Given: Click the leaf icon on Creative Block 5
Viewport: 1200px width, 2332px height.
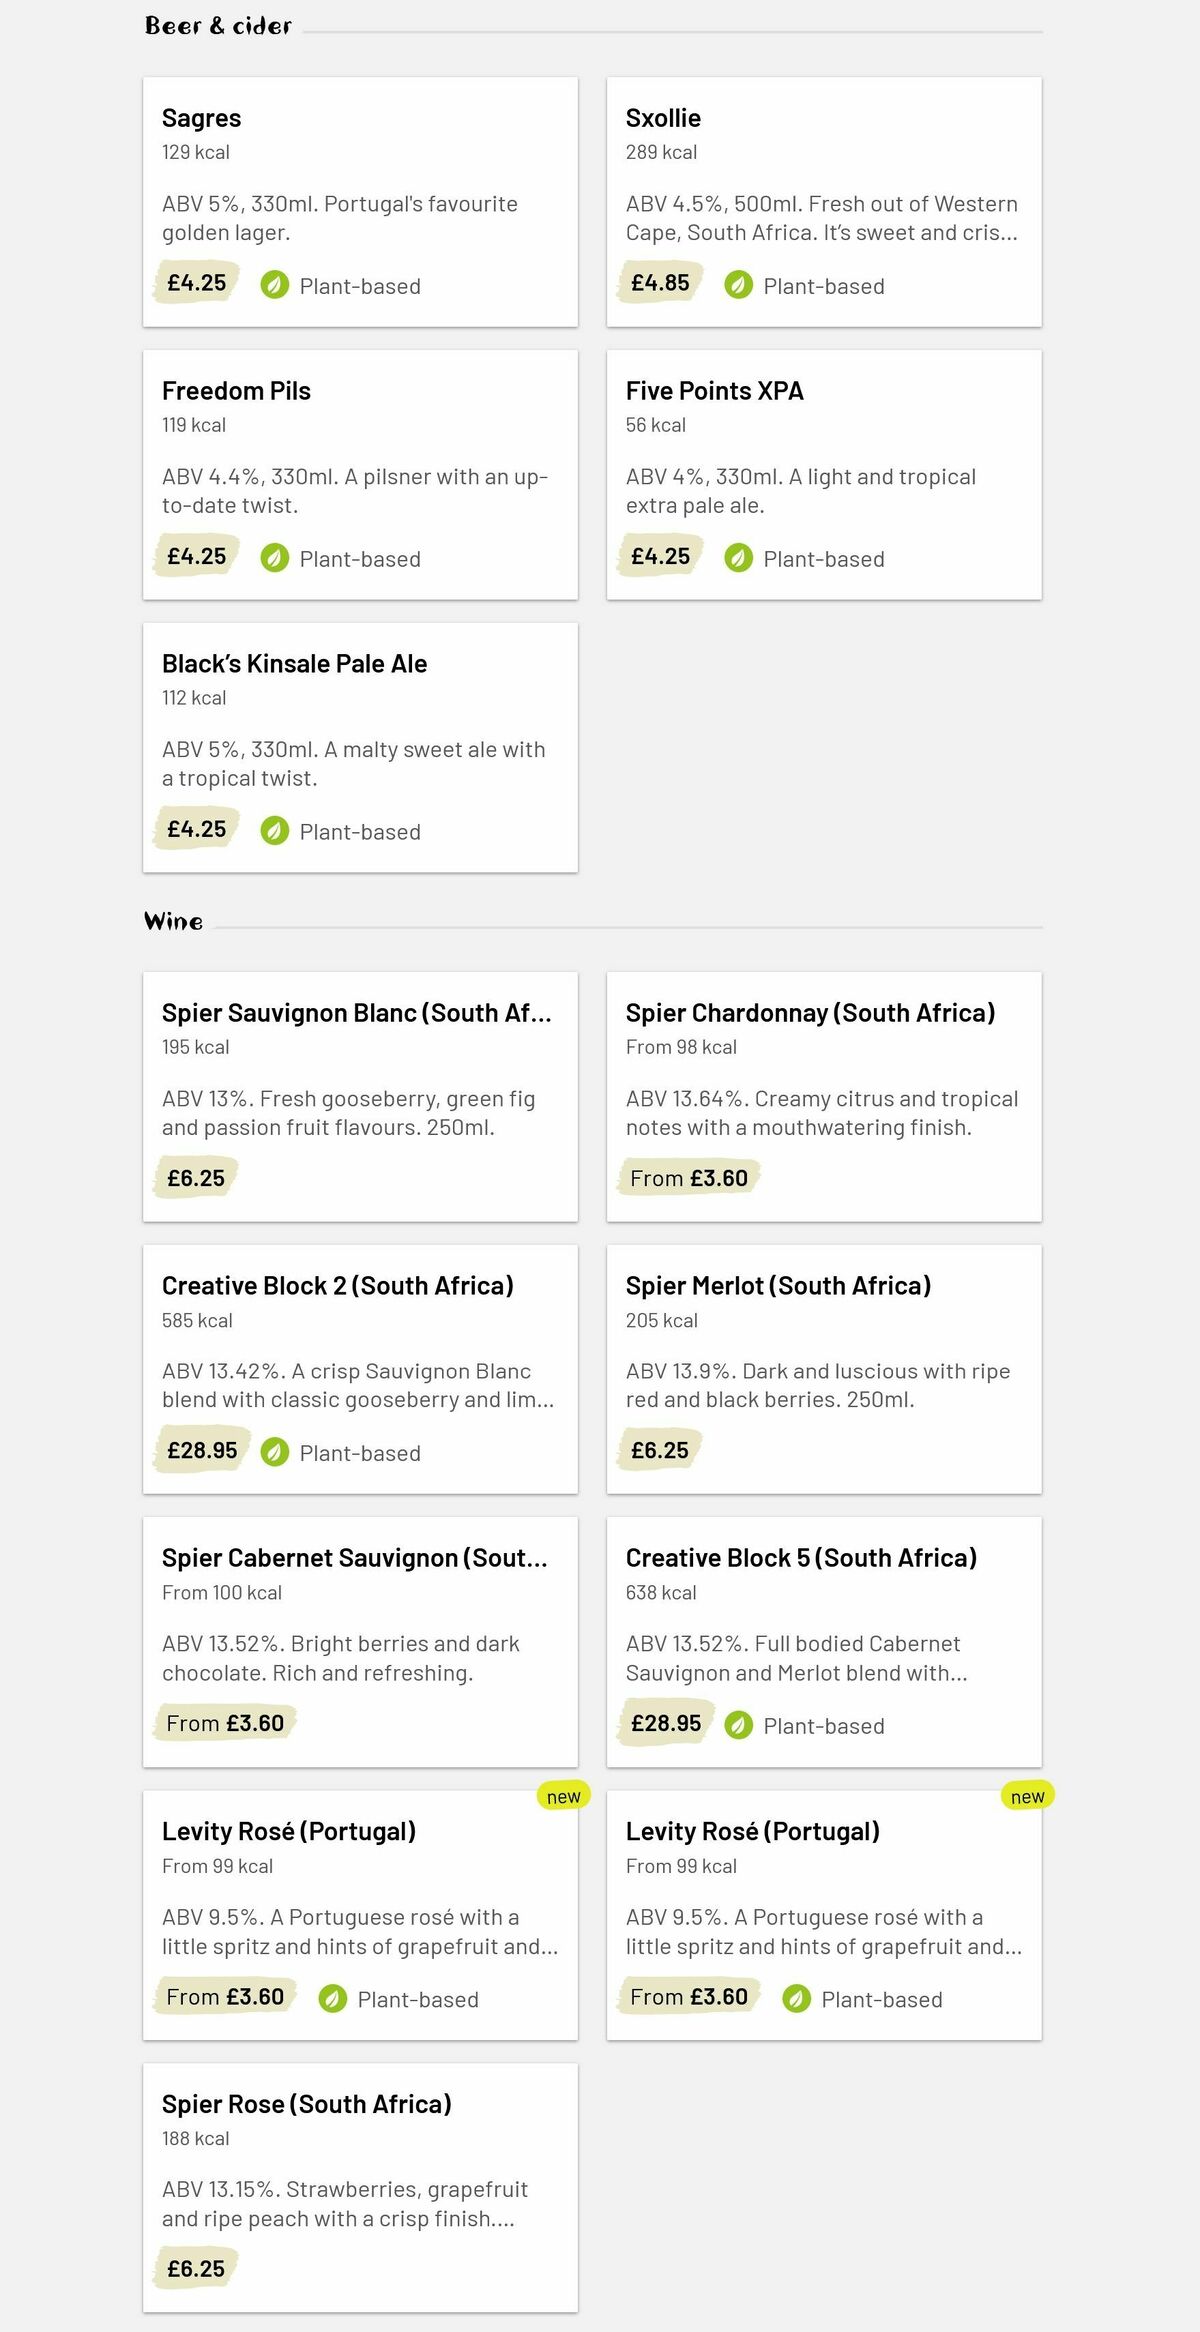Looking at the screenshot, I should tap(737, 1725).
